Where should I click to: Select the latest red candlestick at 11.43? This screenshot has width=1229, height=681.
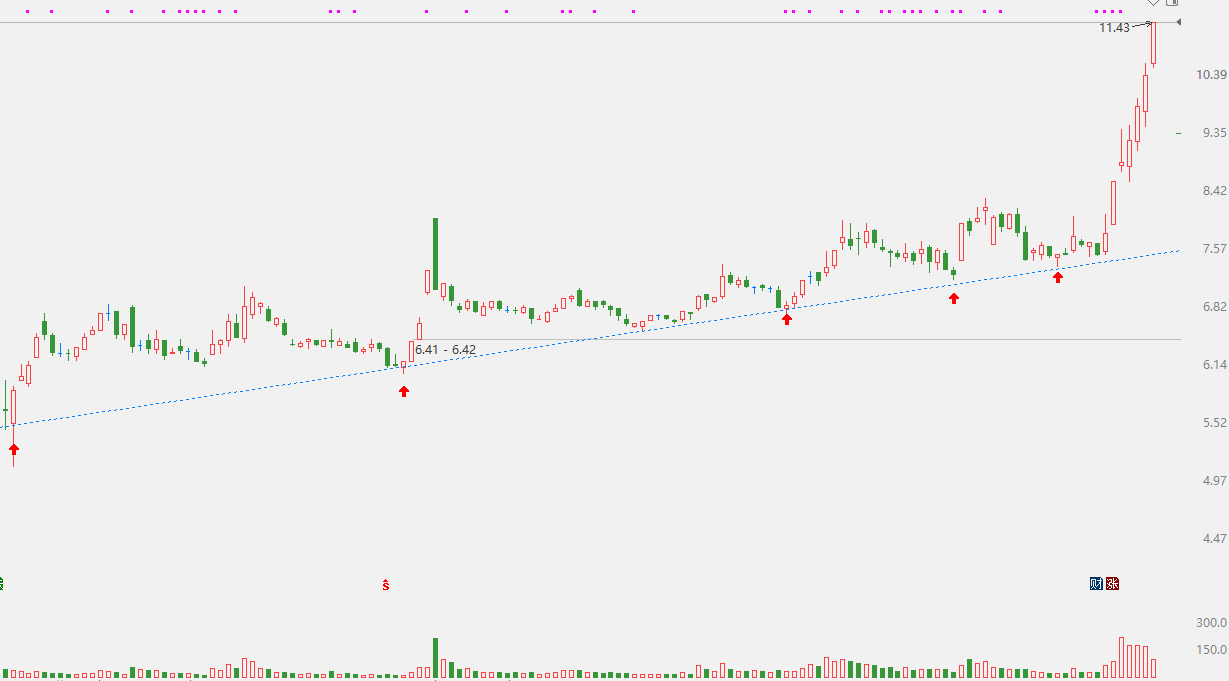1153,43
